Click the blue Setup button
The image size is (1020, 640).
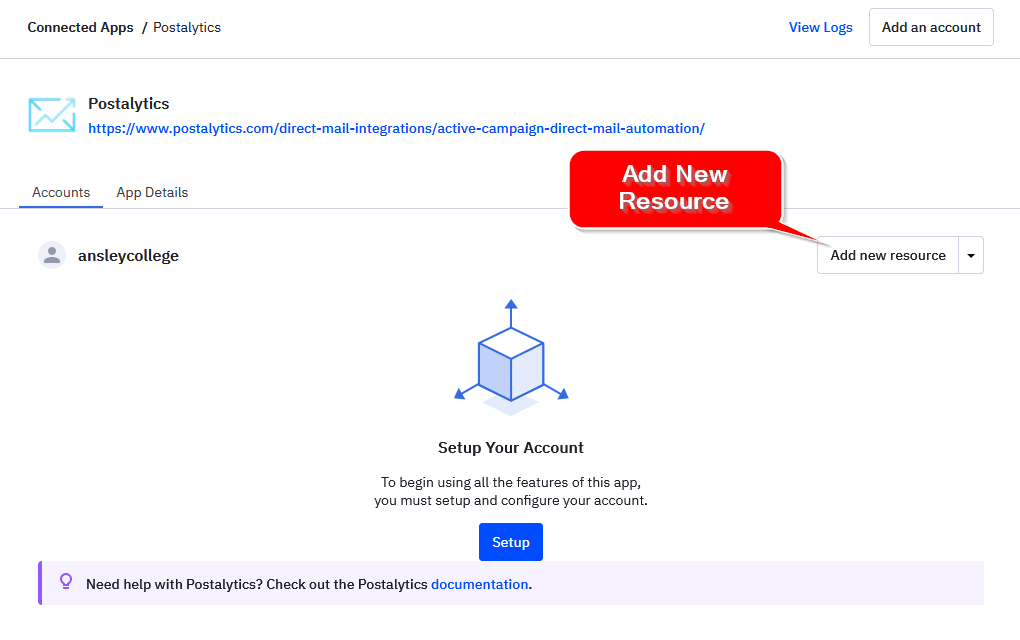[511, 542]
